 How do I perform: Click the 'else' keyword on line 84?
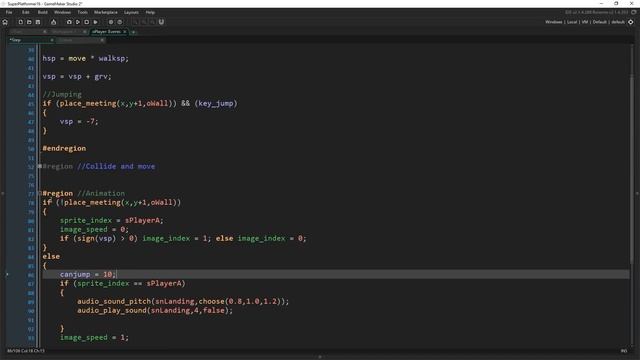tap(51, 256)
